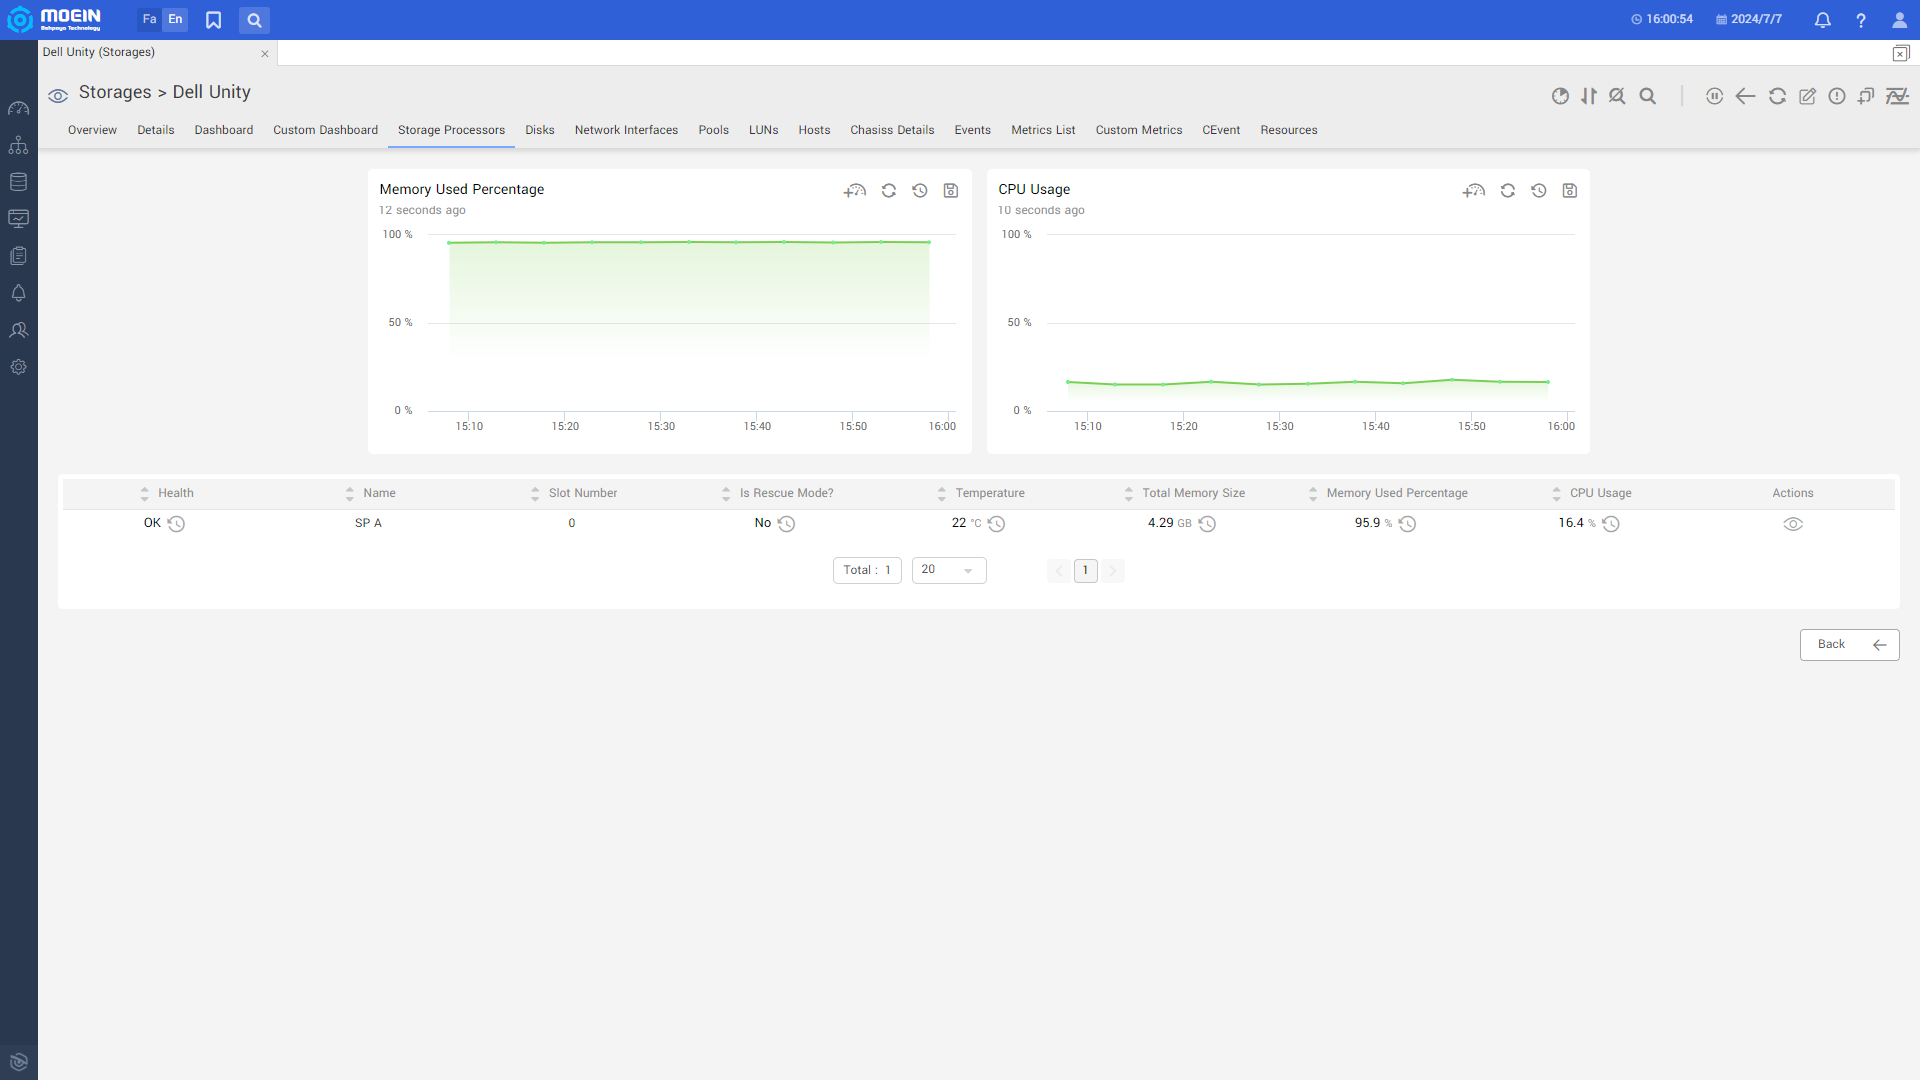The image size is (1920, 1080).
Task: Open the Overview tab
Action: (92, 130)
